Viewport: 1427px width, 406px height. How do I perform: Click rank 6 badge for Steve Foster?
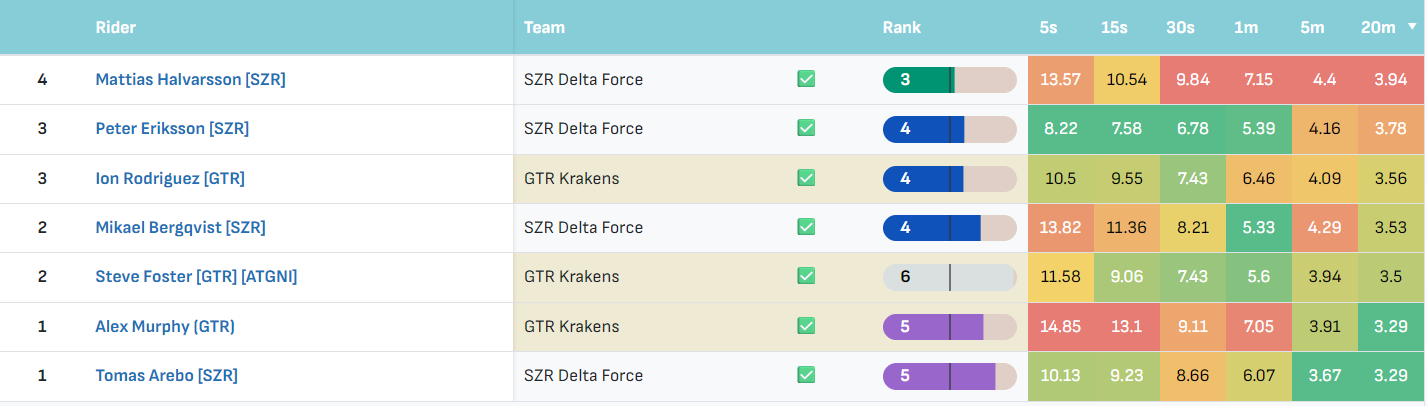coord(950,277)
